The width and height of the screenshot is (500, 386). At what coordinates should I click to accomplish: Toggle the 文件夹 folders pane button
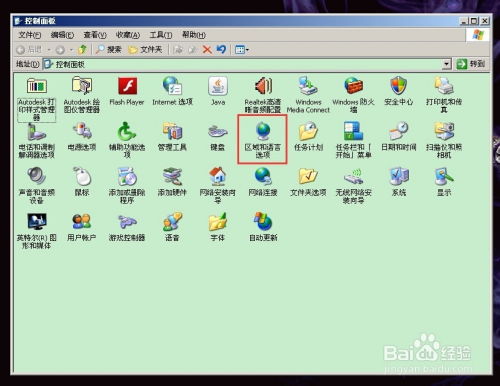pos(145,50)
